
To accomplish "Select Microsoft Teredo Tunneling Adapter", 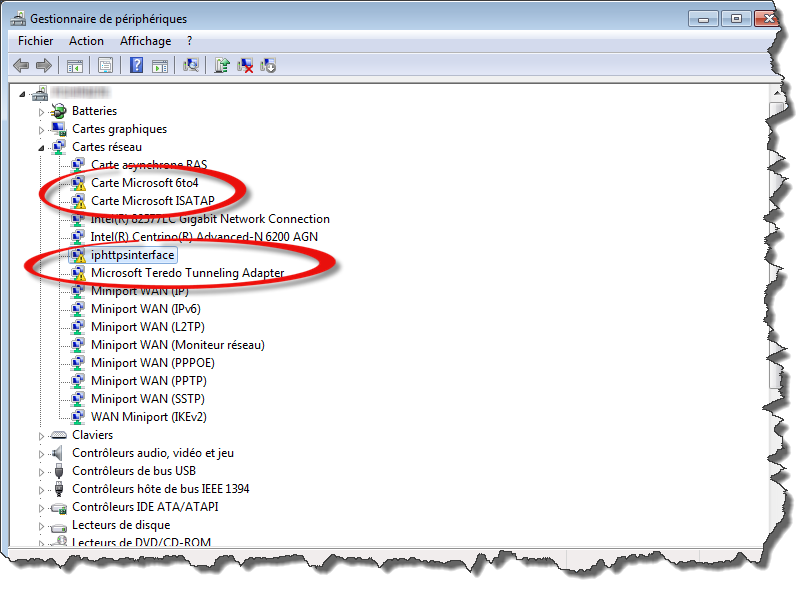I will 188,273.
